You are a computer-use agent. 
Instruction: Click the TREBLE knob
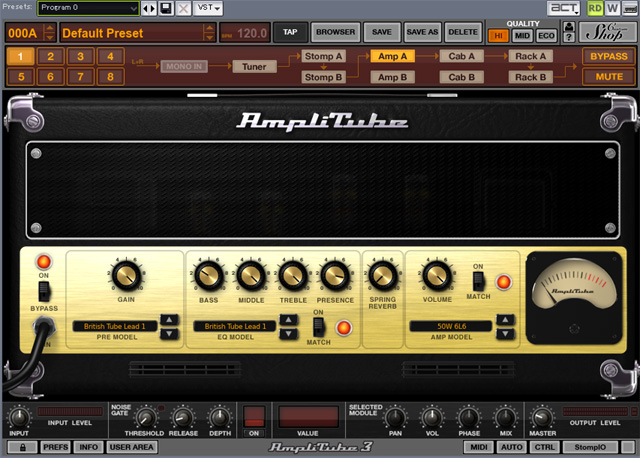tap(293, 276)
